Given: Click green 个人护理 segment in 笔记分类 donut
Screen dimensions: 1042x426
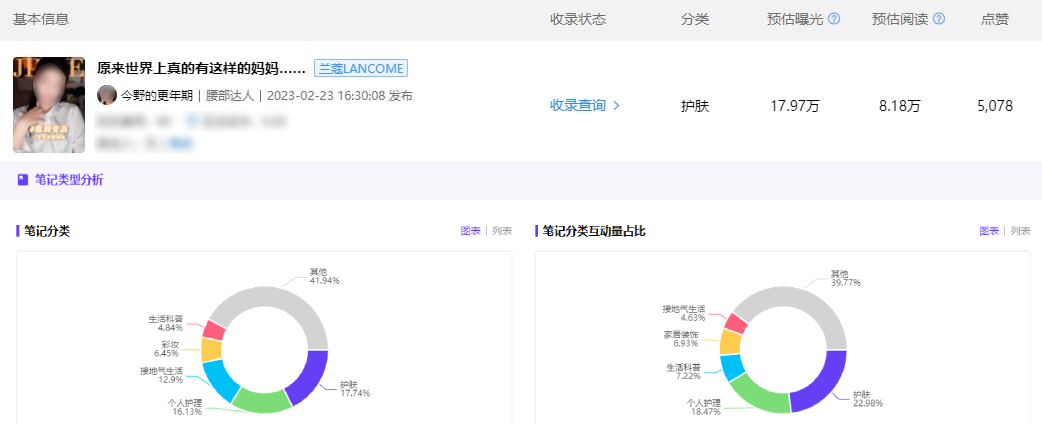Looking at the screenshot, I should click(261, 399).
